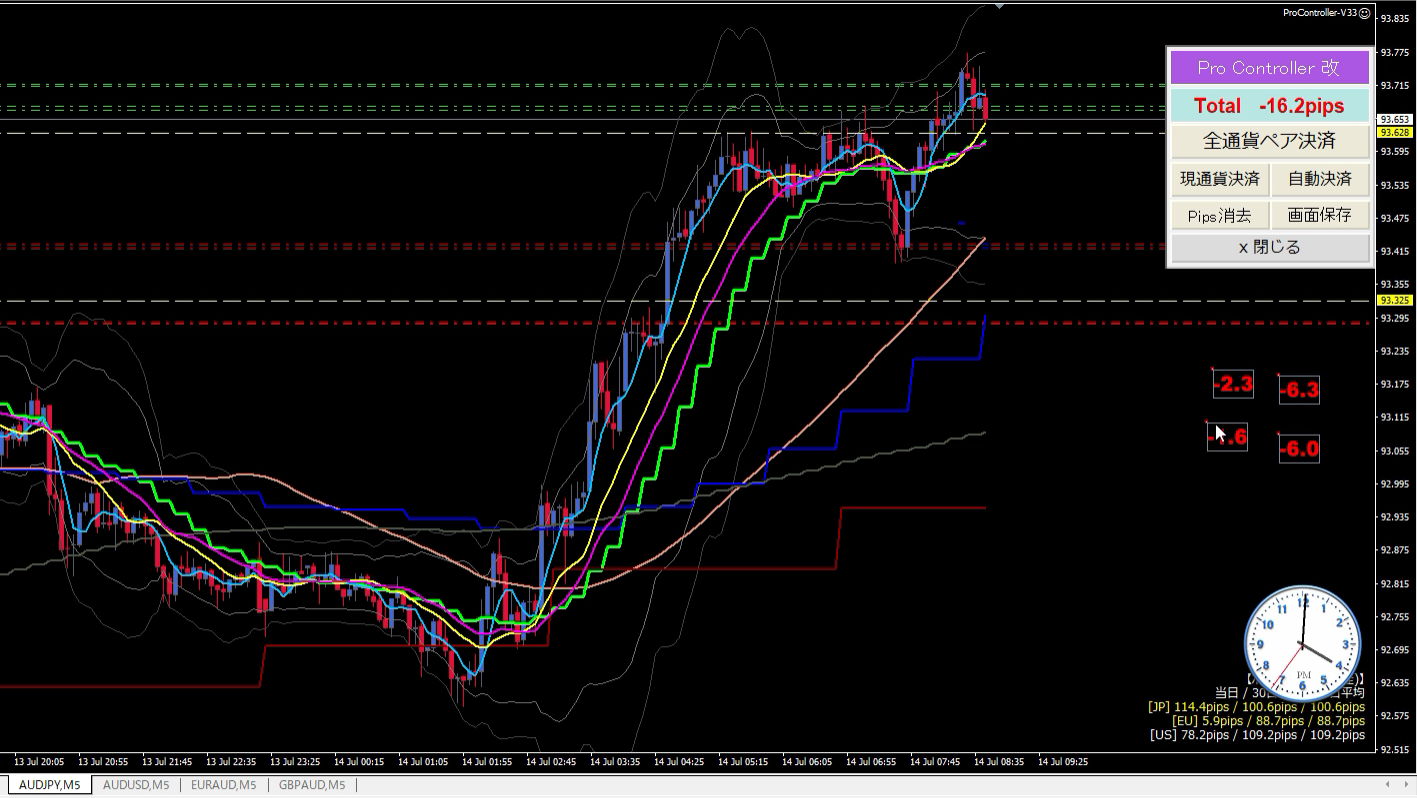
Task: Click the 13 Jul 20:05 time axis label
Action: [39, 761]
